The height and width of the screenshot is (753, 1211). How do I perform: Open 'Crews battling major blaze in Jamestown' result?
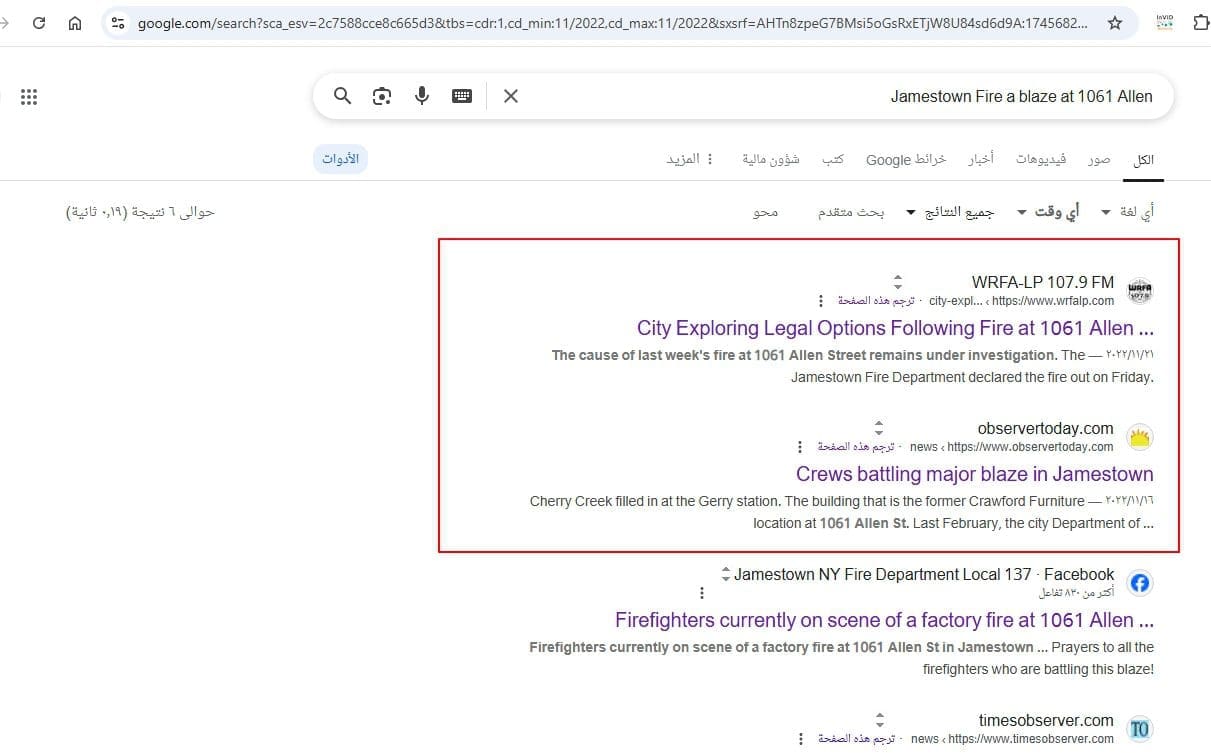pos(975,474)
